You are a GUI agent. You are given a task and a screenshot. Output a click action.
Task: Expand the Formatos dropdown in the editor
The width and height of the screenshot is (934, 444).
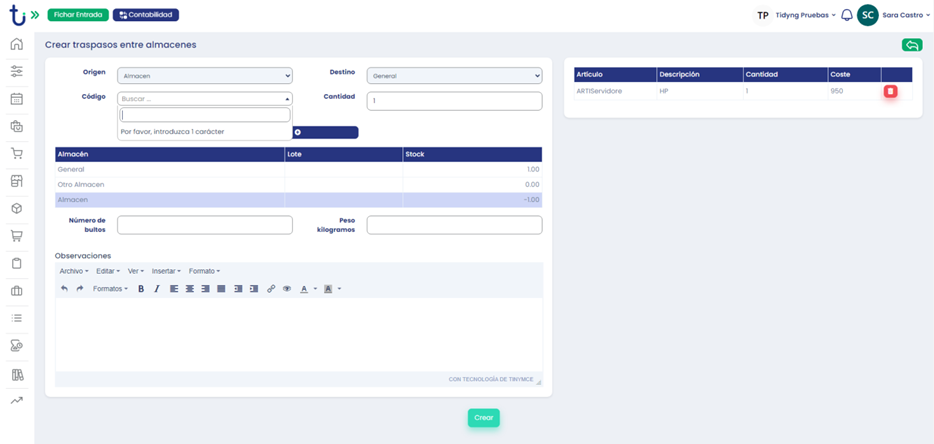[110, 289]
